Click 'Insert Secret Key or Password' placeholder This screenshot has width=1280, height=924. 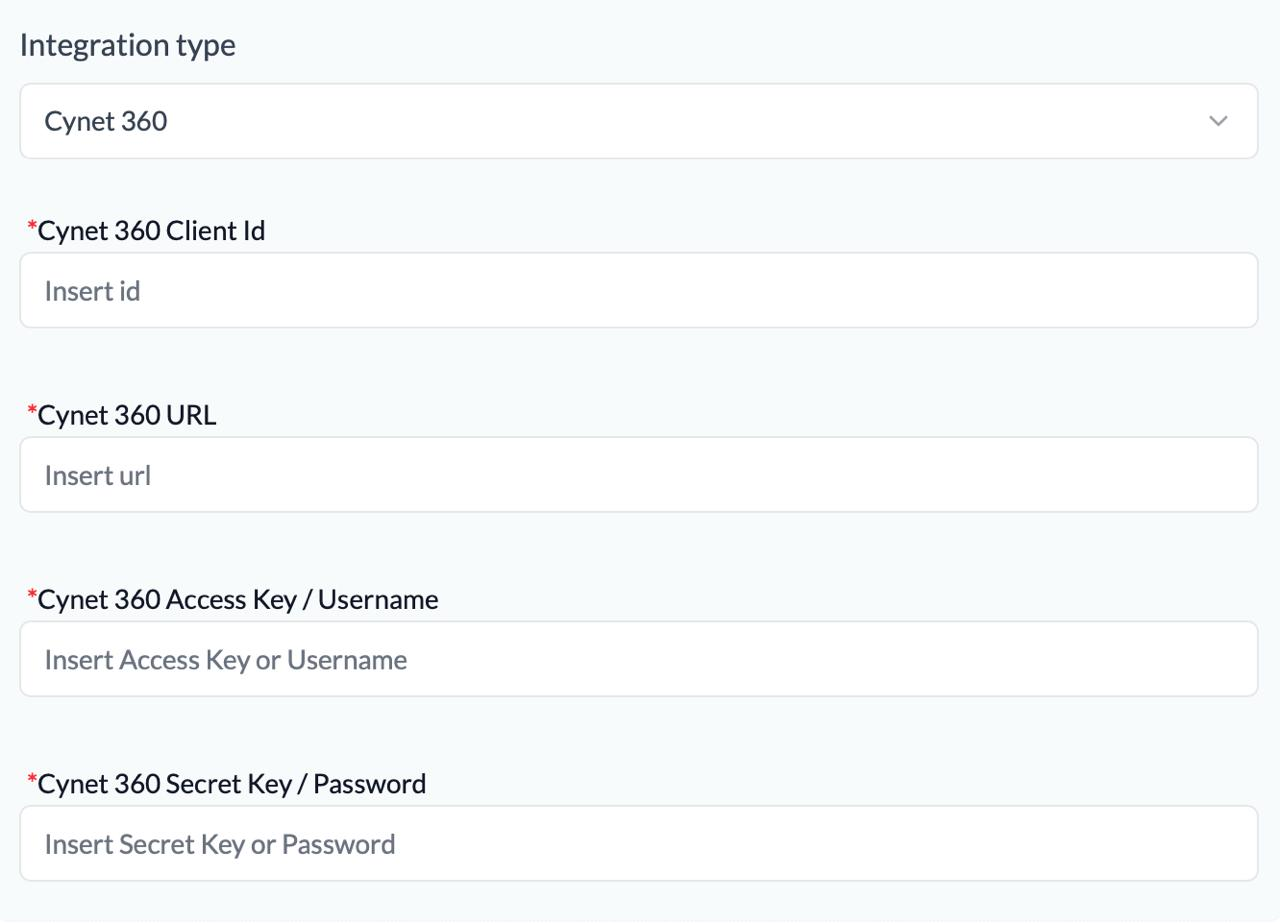(x=220, y=844)
